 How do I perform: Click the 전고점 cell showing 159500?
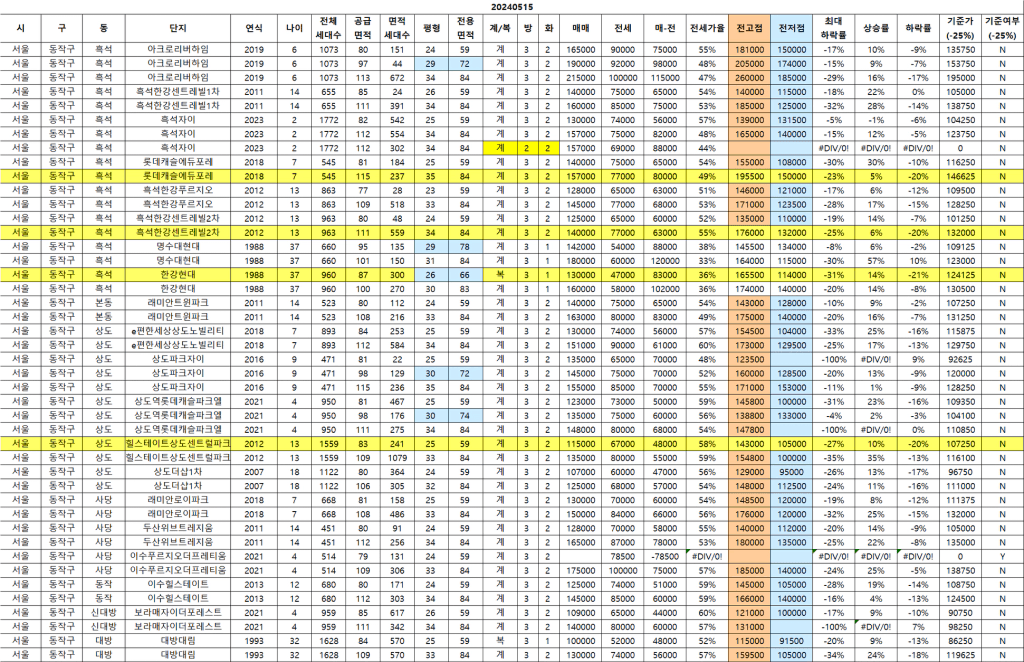pos(750,655)
